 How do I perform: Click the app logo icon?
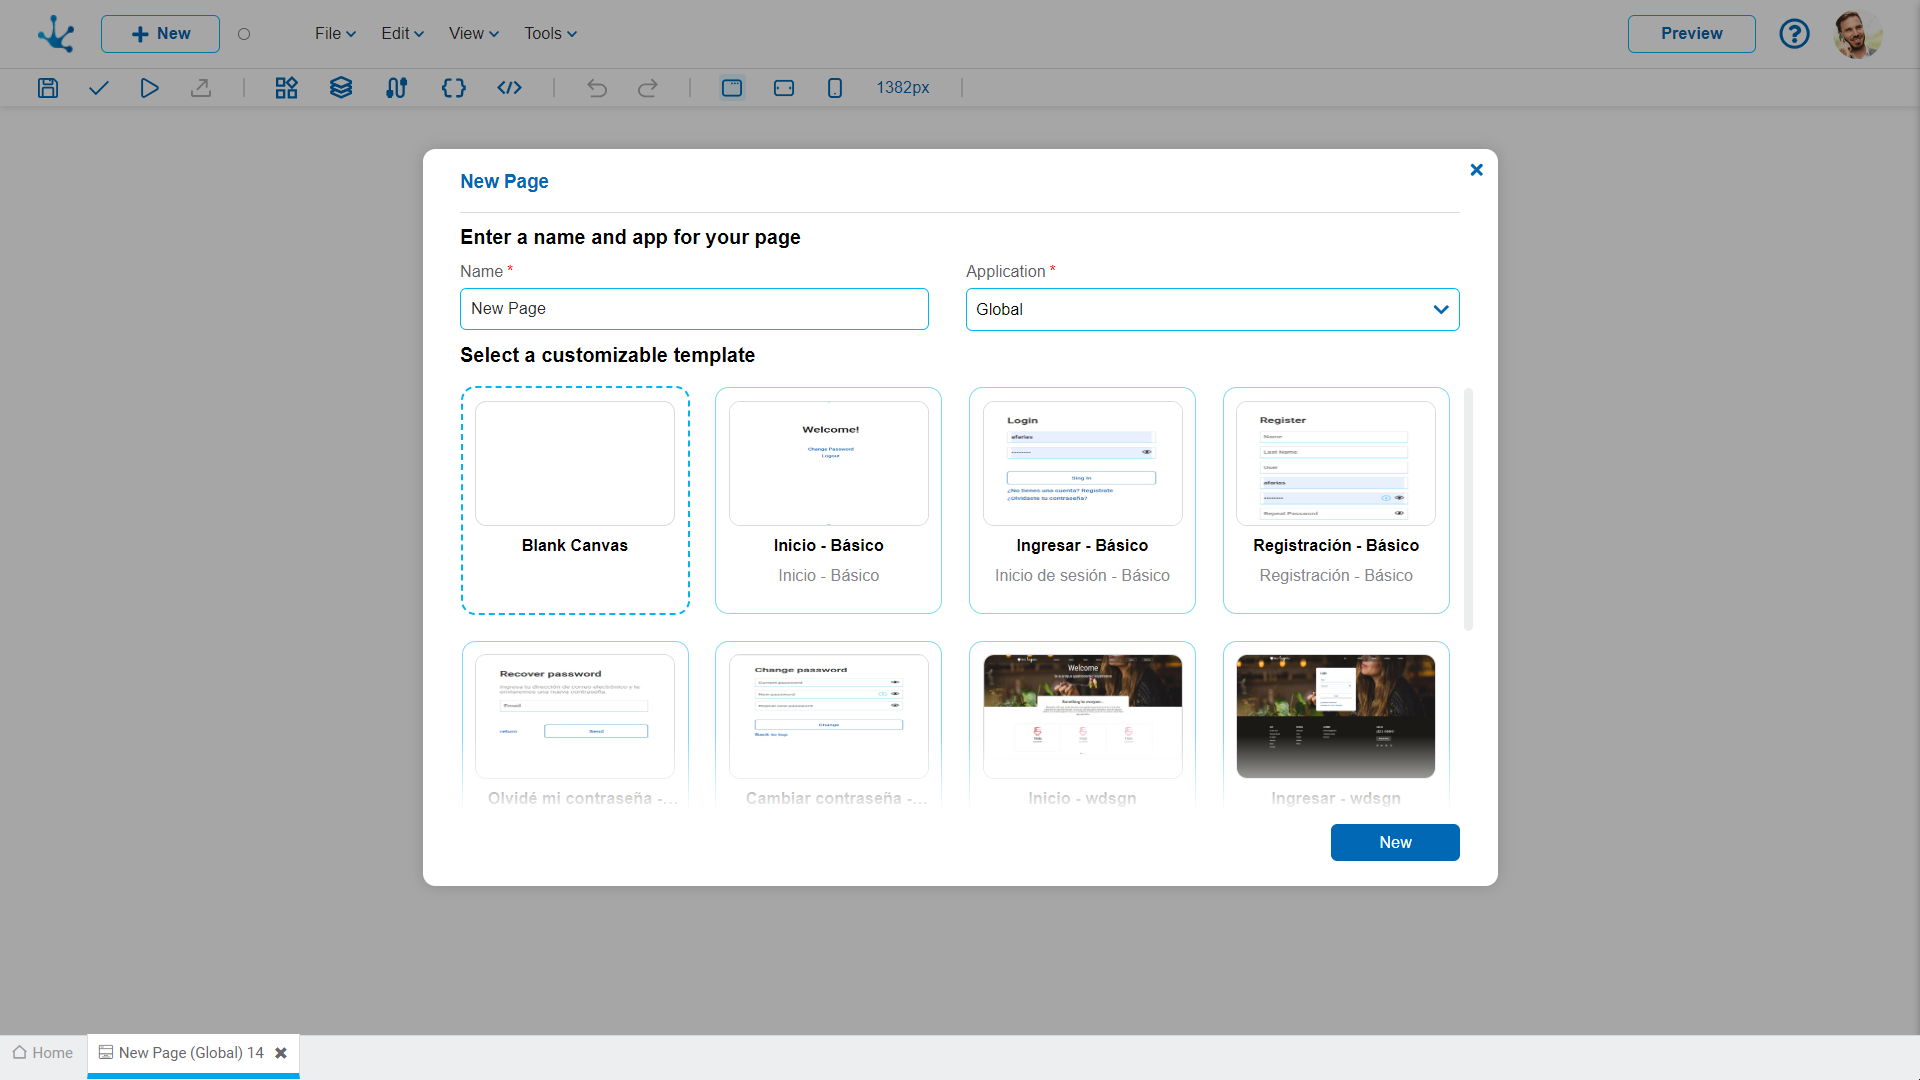coord(56,34)
